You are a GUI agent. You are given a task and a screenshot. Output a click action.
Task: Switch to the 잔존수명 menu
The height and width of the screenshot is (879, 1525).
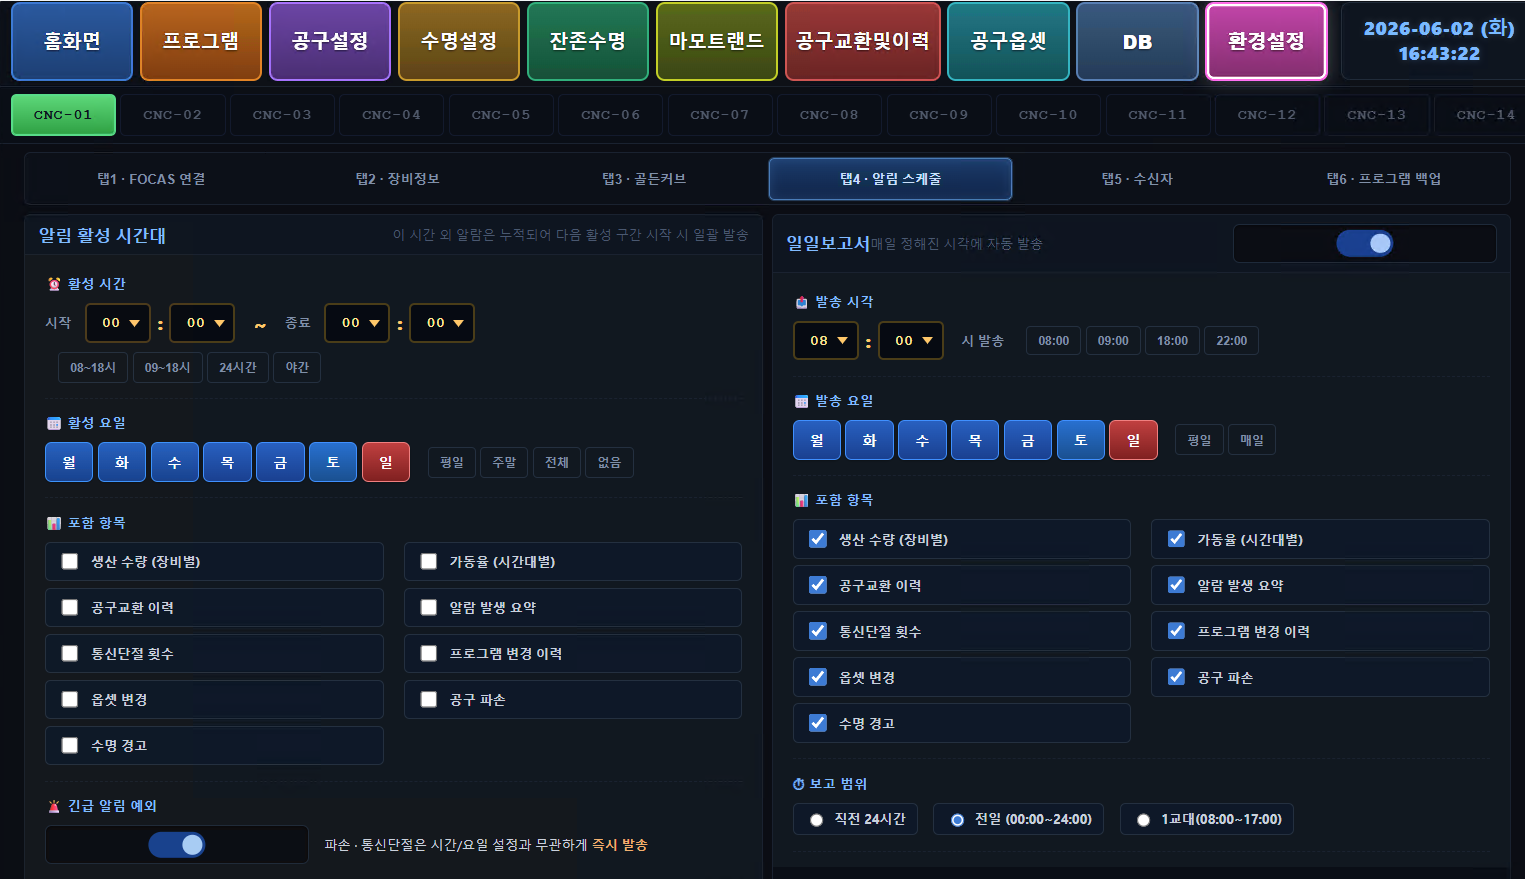(588, 41)
